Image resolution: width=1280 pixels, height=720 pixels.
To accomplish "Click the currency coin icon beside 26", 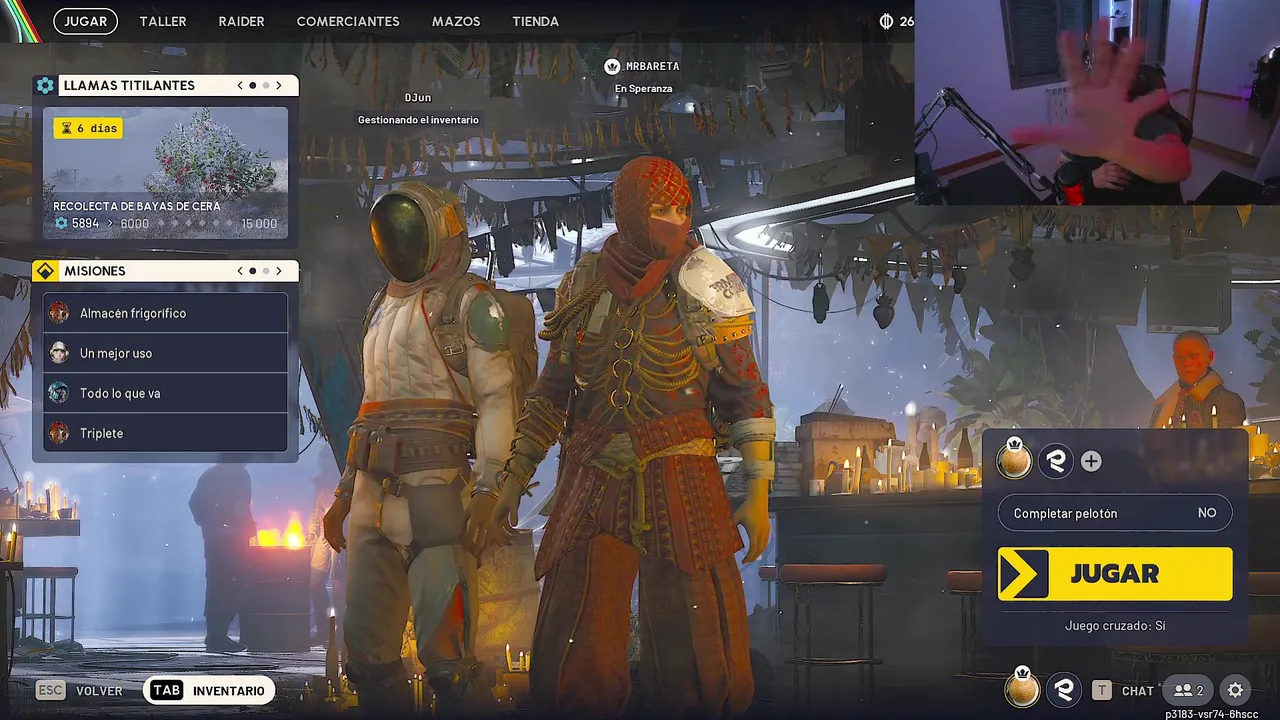I will click(x=886, y=21).
